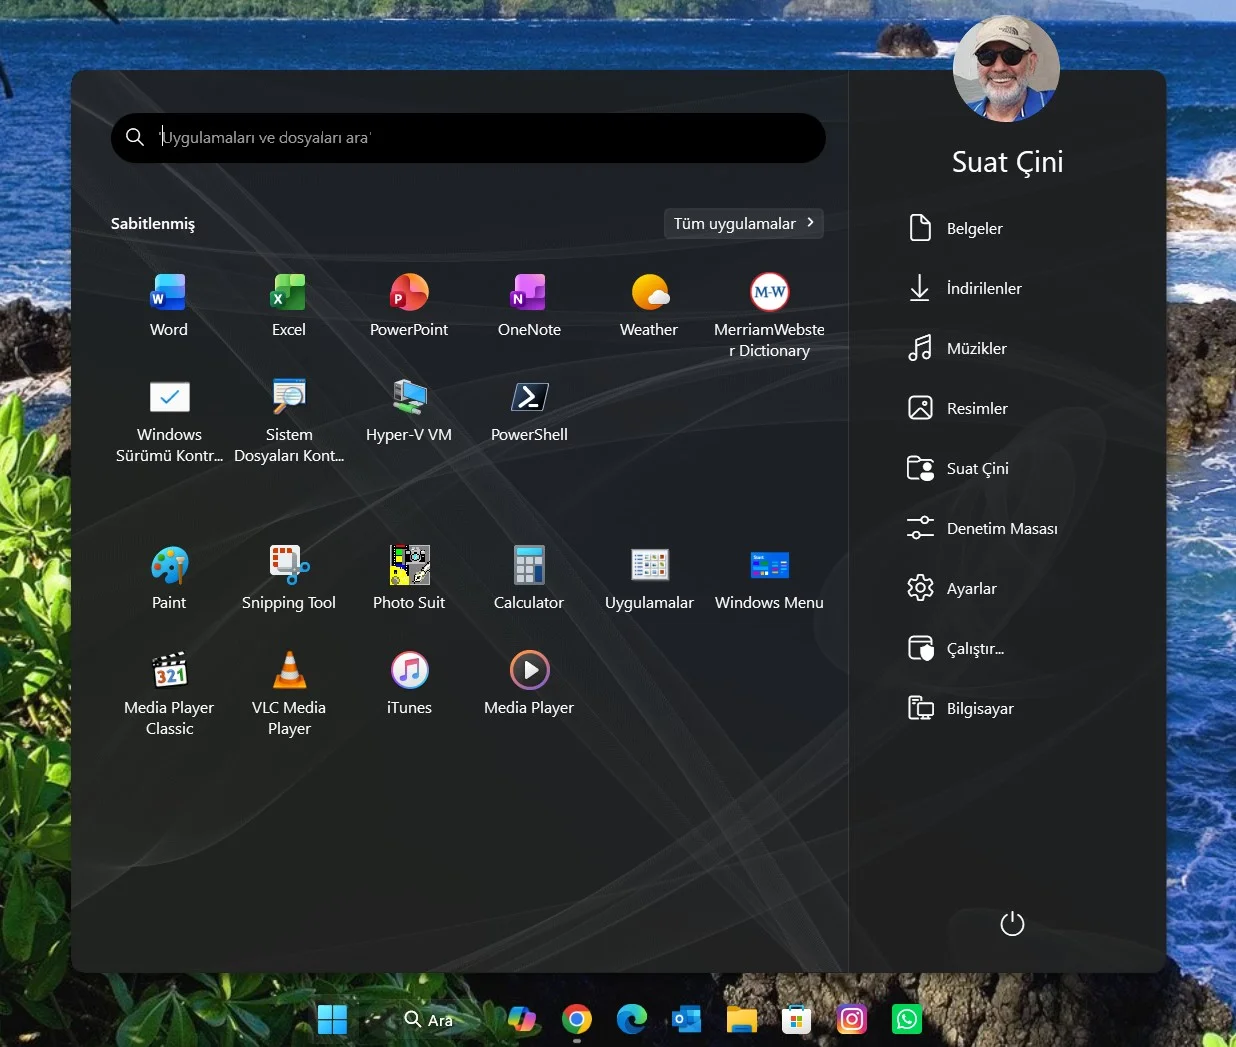
Task: Click the user profile picture
Action: (1006, 69)
